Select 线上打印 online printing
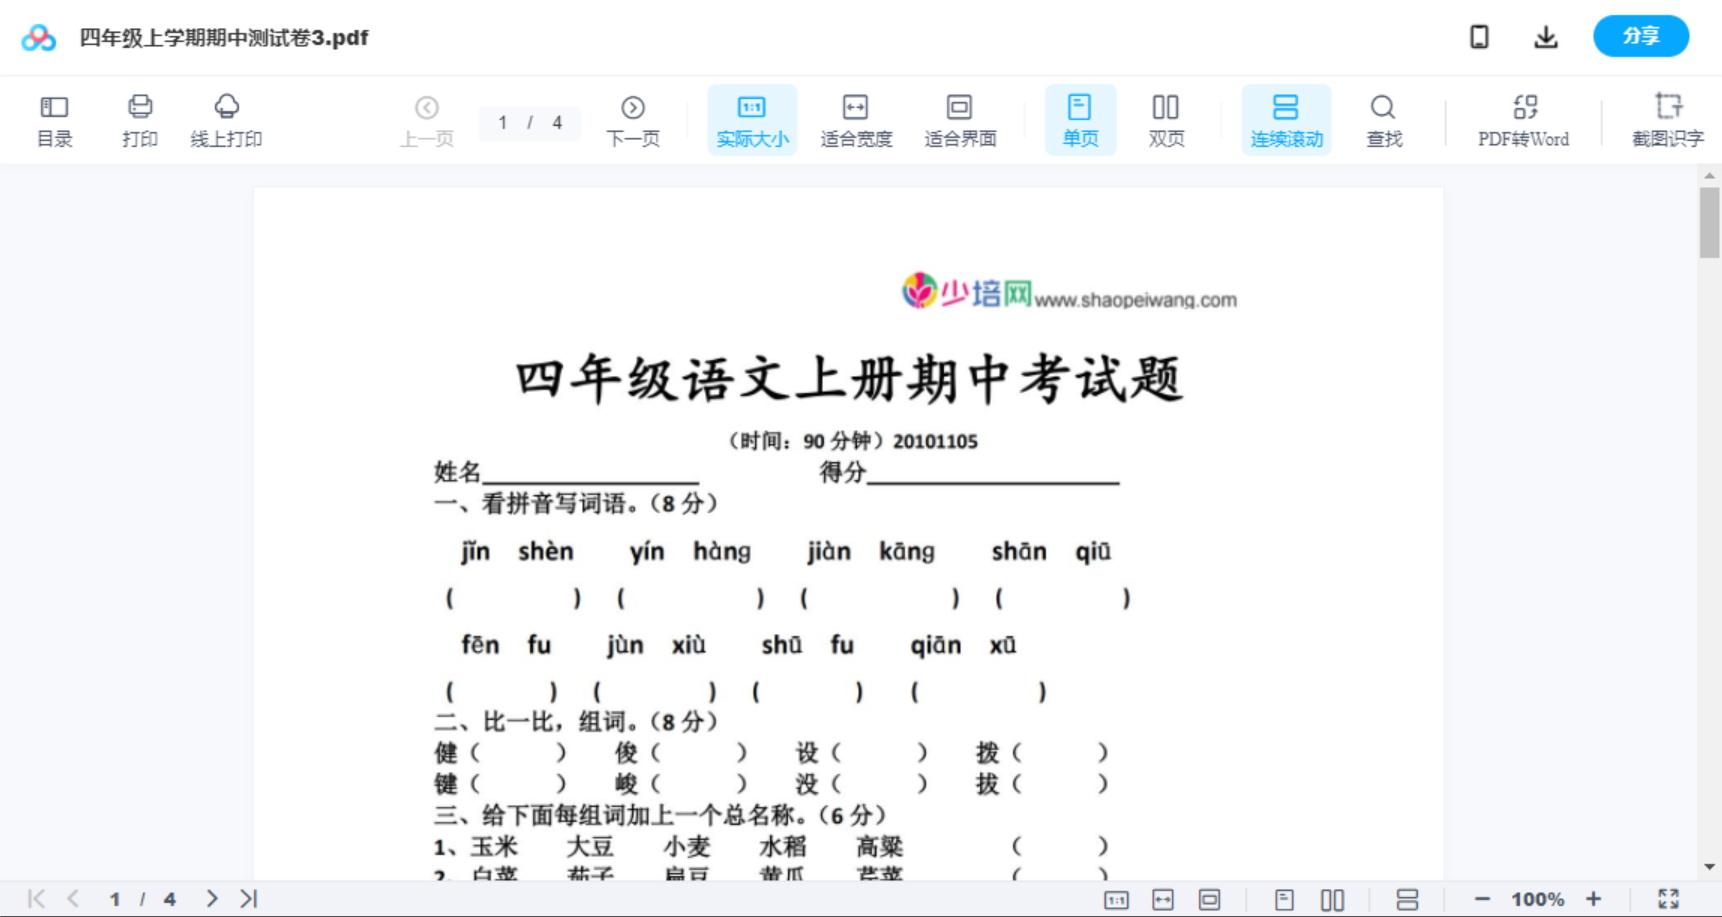The image size is (1722, 917). (x=226, y=119)
